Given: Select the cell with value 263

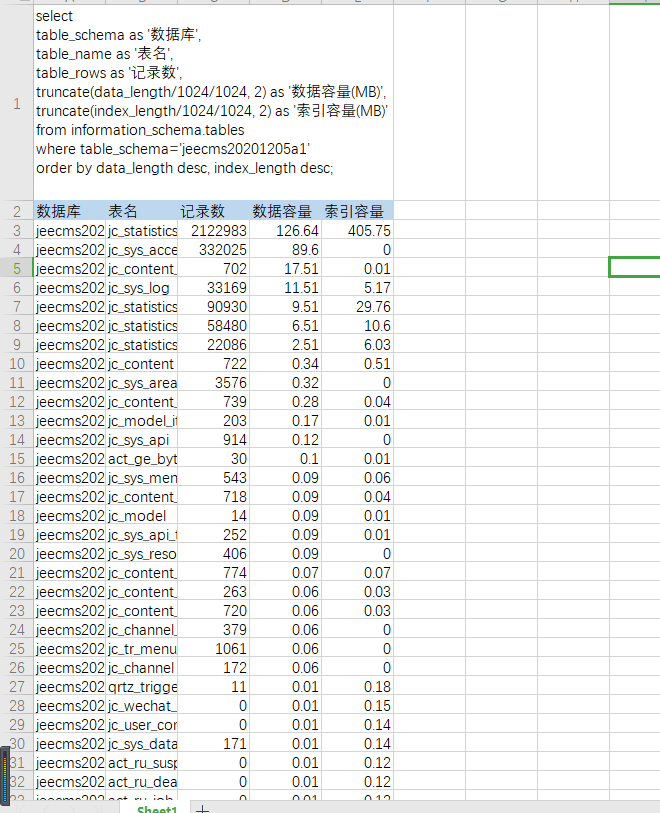Looking at the screenshot, I should coord(214,591).
